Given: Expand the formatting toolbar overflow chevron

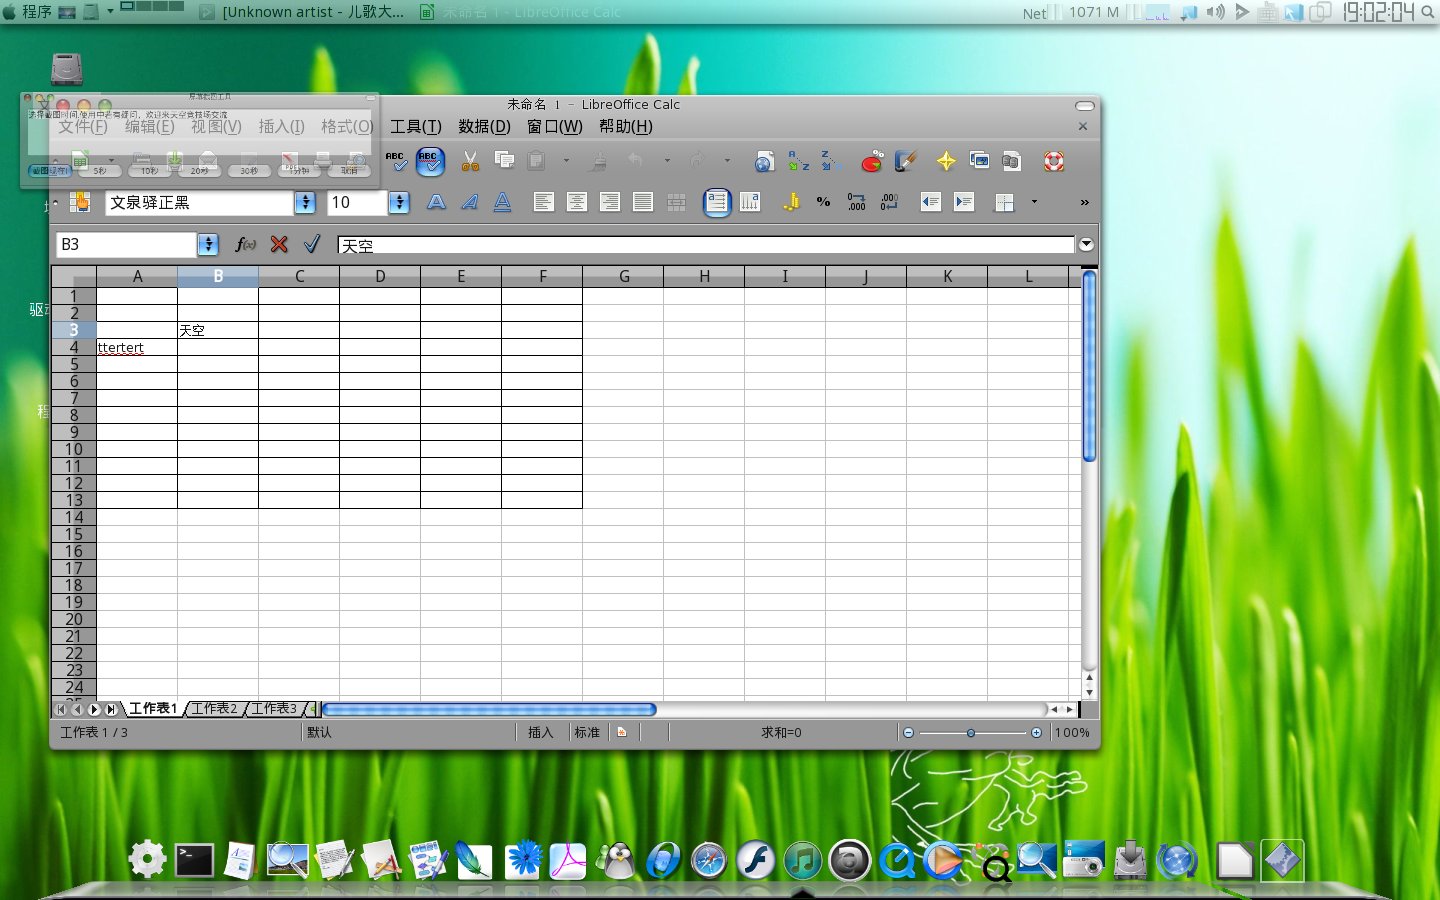Looking at the screenshot, I should (x=1084, y=202).
